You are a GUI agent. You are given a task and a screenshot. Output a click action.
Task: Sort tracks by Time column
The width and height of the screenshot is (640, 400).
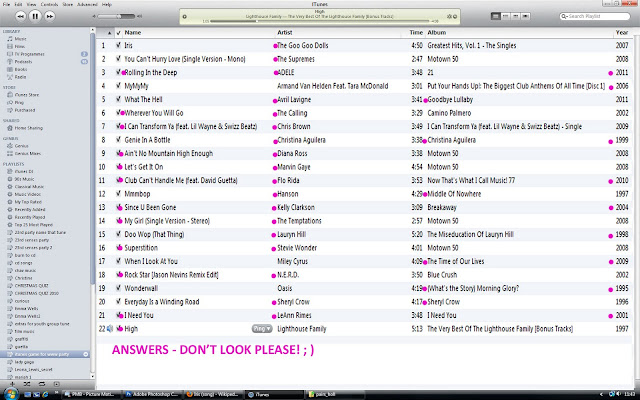(417, 33)
